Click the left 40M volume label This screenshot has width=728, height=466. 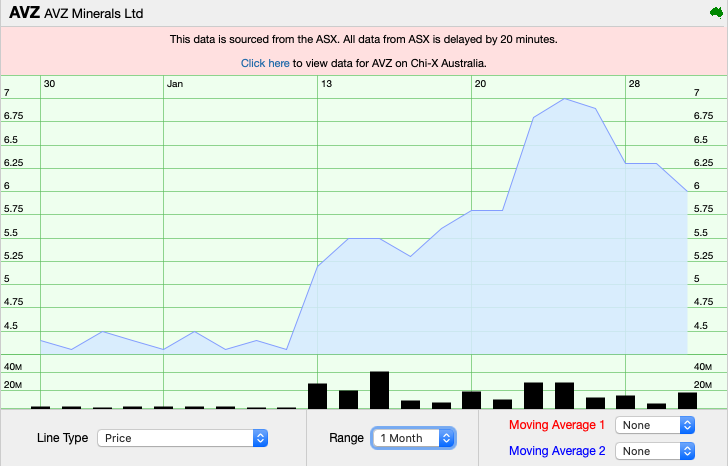coord(13,367)
